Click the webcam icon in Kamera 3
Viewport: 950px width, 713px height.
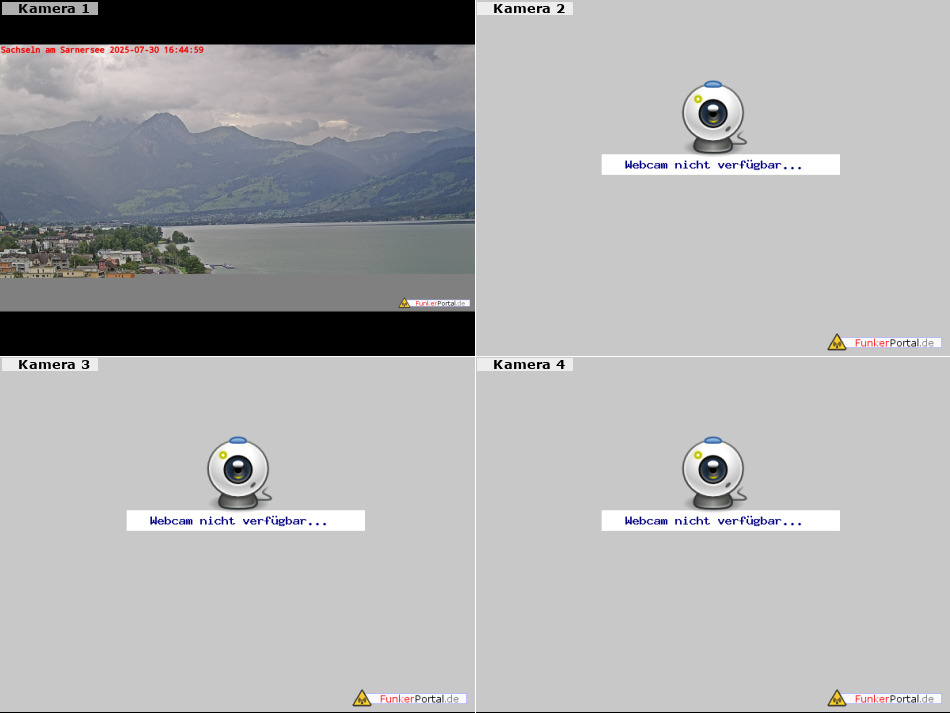pos(239,473)
